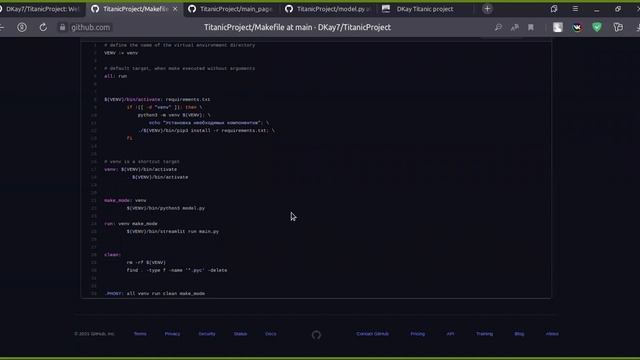Click the 'venv is a shortcut target' comment

142,162
